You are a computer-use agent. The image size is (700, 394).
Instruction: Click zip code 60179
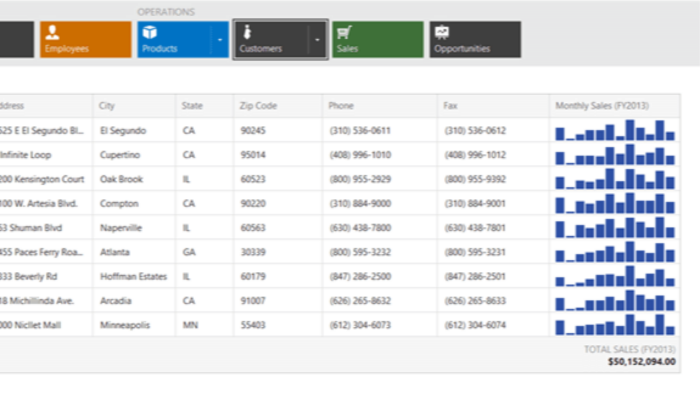click(x=253, y=276)
